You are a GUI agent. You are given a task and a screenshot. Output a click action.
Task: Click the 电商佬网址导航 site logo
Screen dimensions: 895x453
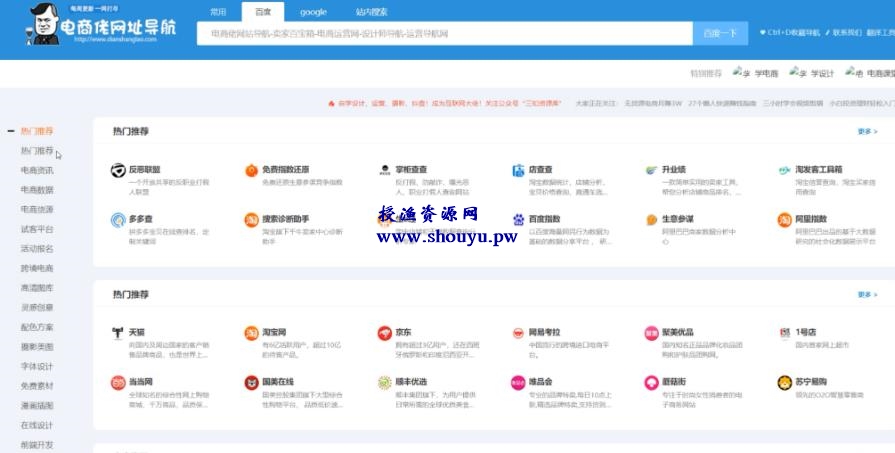[x=101, y=24]
